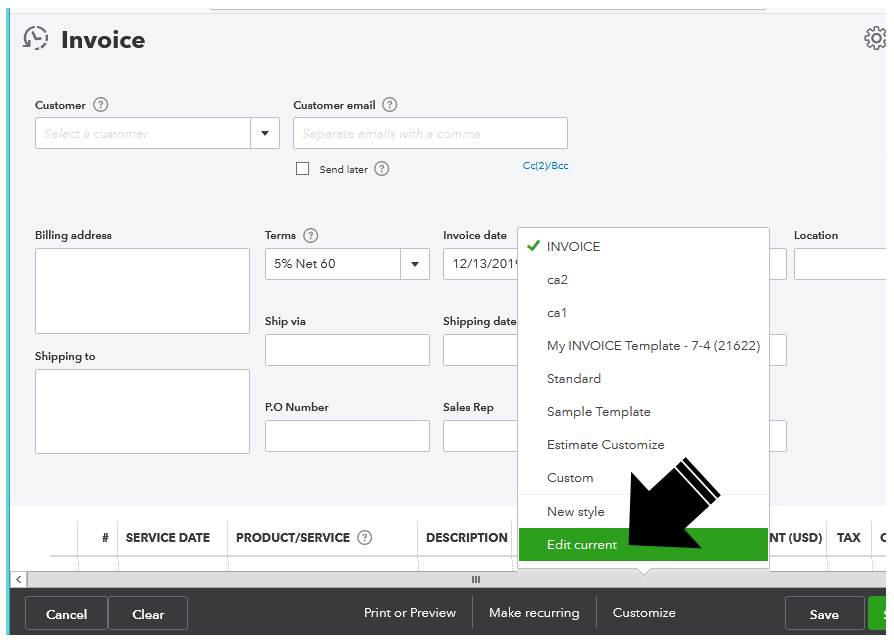Click Customize in the bottom bar
This screenshot has width=894, height=642.
[x=644, y=613]
